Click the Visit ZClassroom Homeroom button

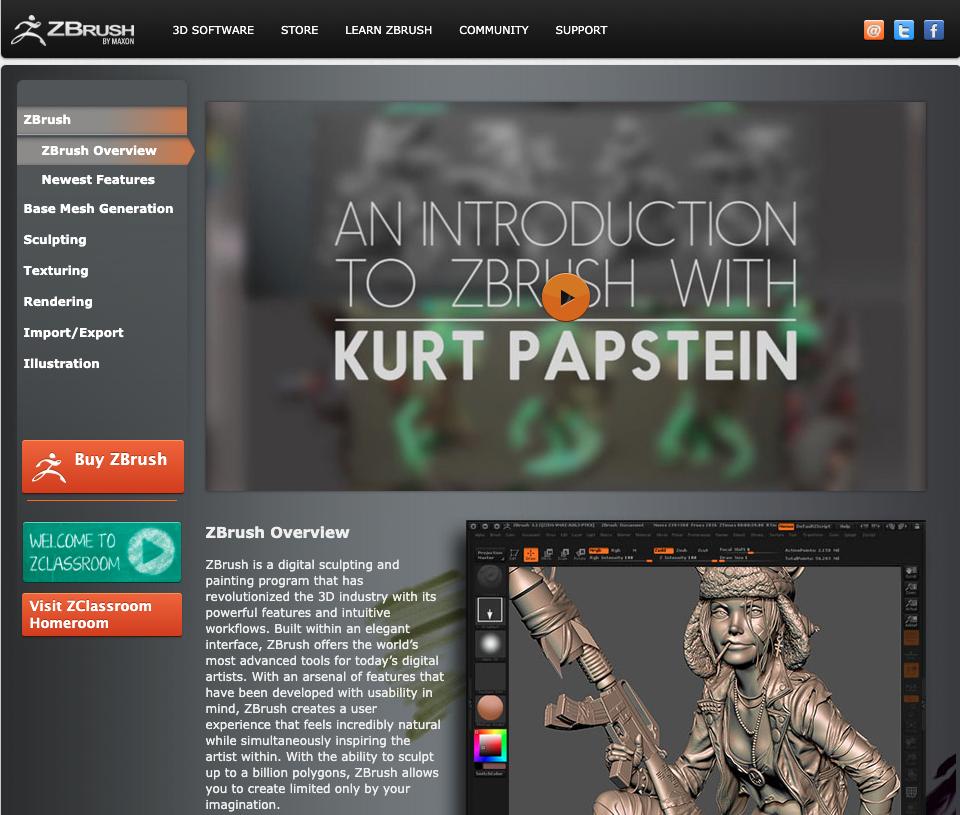click(x=102, y=614)
